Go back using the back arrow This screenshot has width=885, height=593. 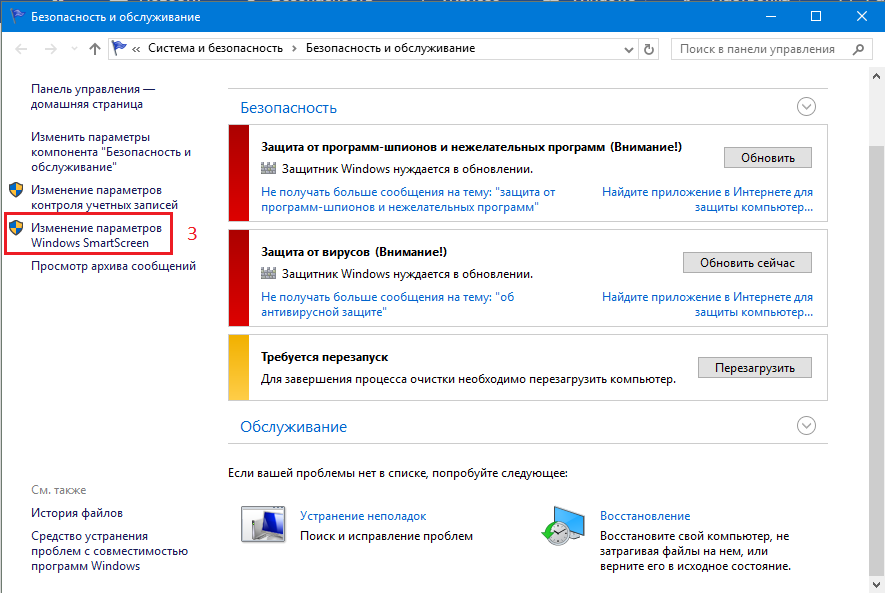coord(21,49)
